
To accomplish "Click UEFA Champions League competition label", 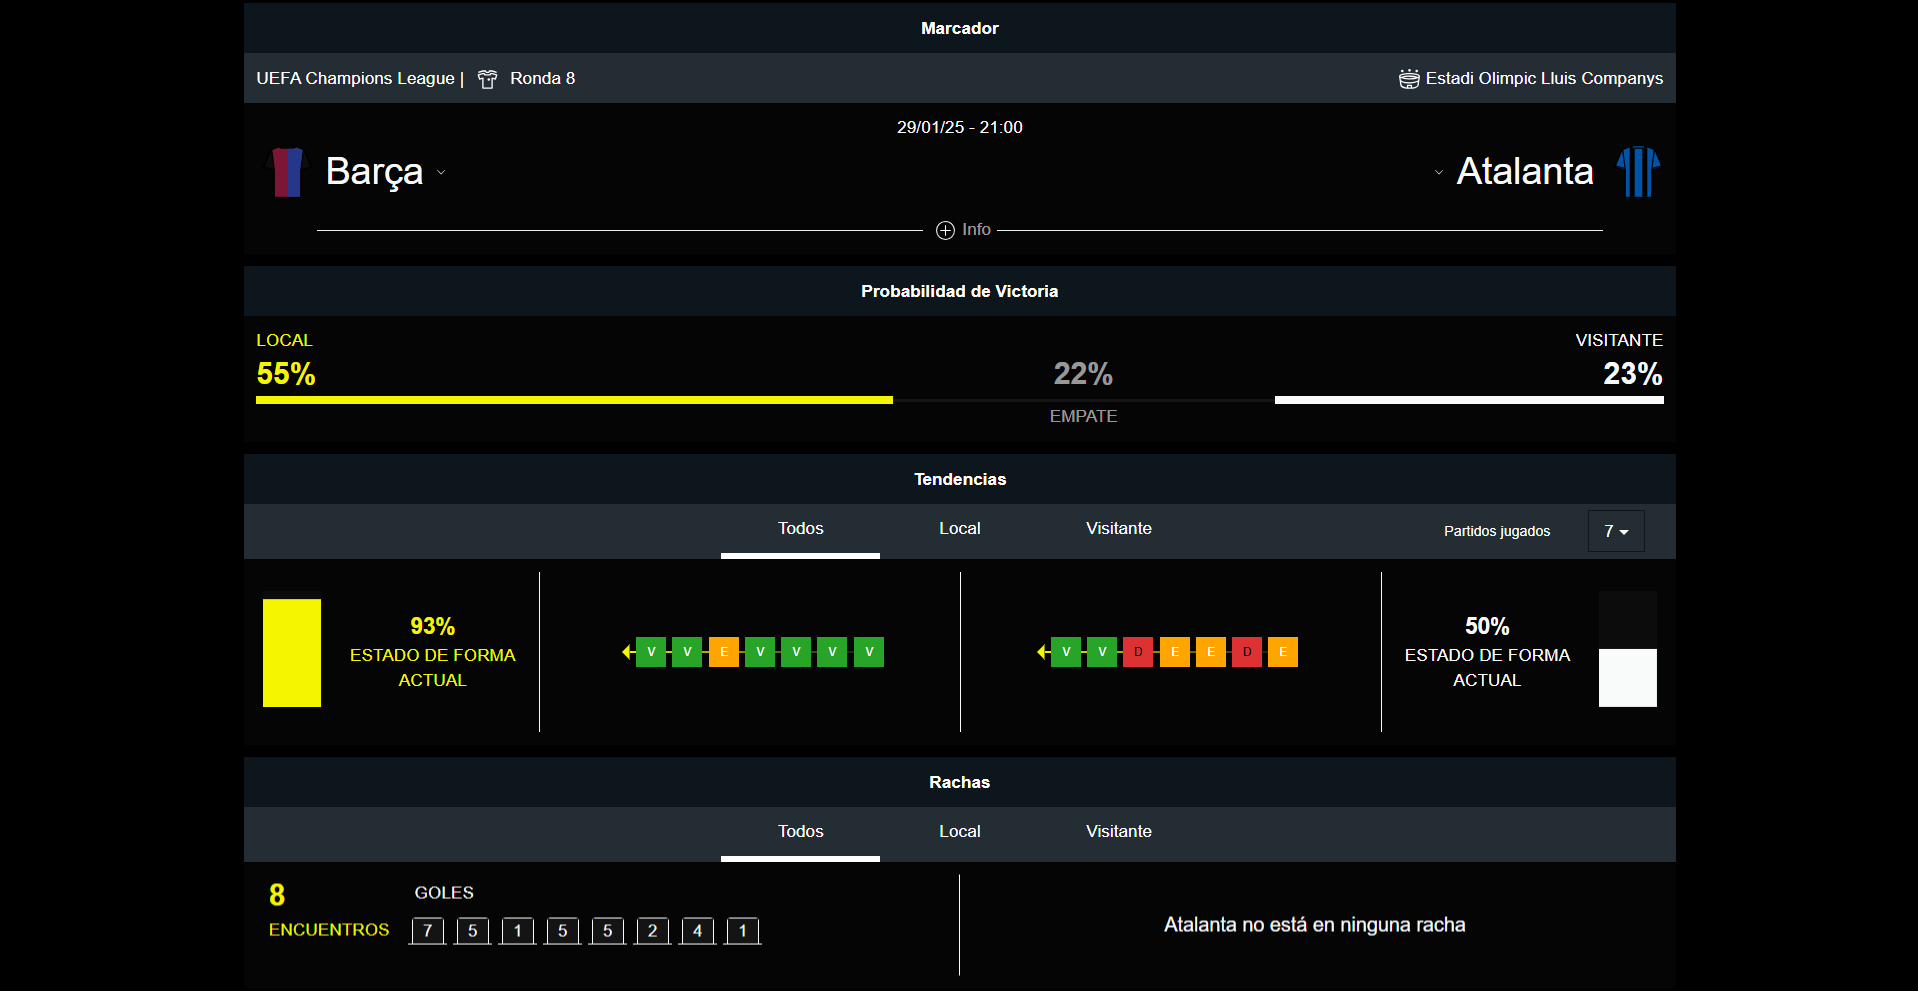I will [355, 78].
